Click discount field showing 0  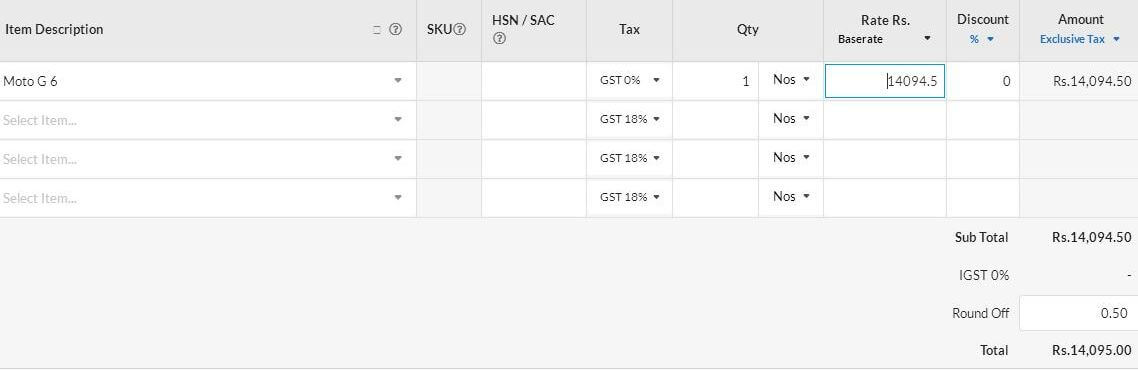point(983,81)
